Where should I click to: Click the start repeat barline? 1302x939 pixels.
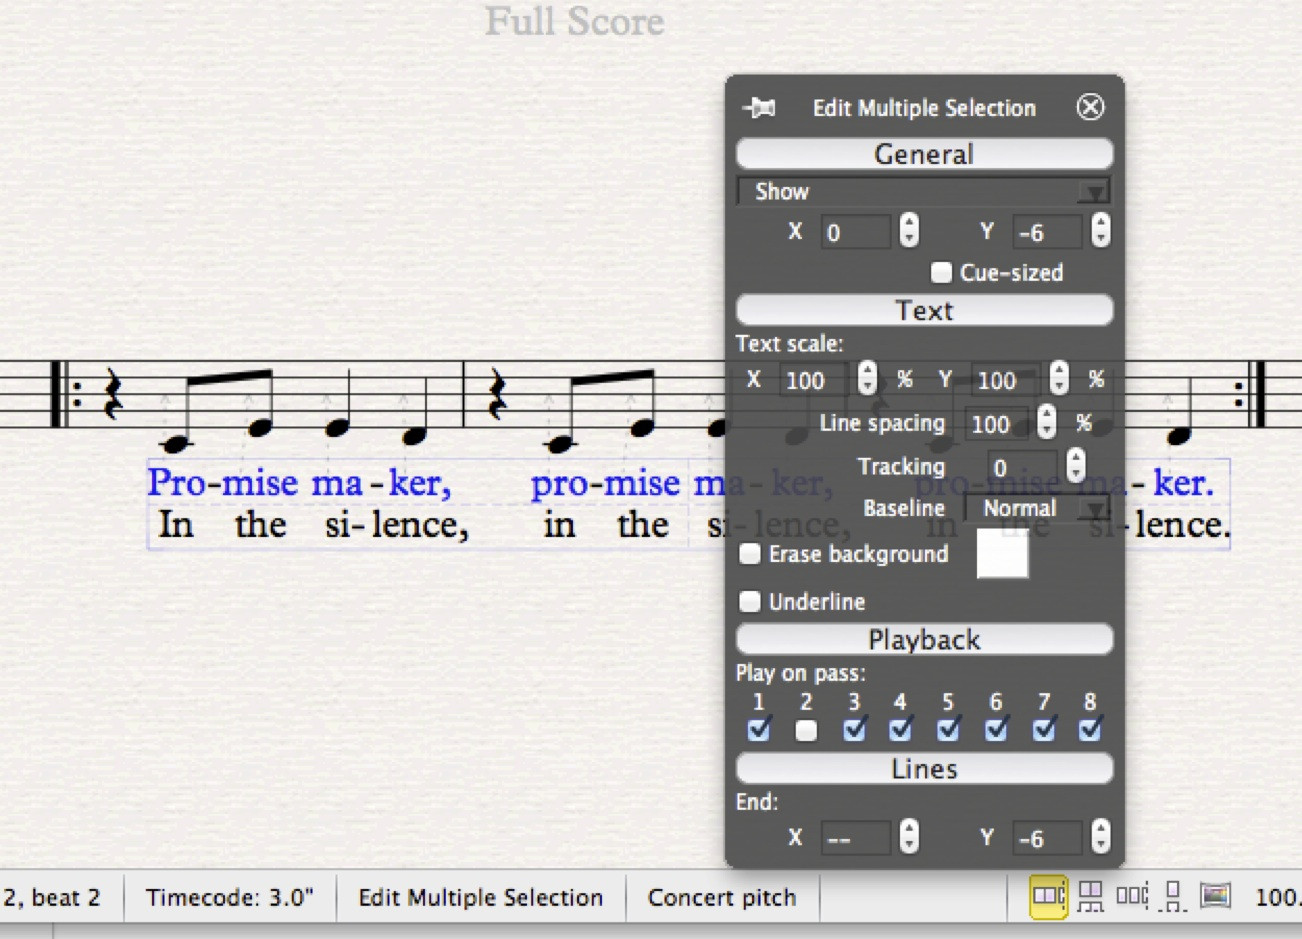[x=66, y=394]
